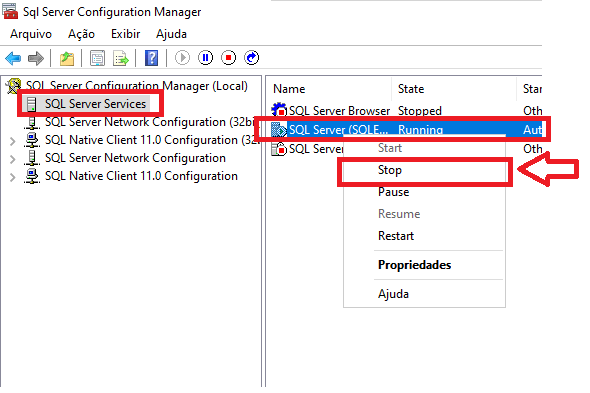590x393 pixels.
Task: Click the Start service toolbar icon
Action: coord(182,58)
